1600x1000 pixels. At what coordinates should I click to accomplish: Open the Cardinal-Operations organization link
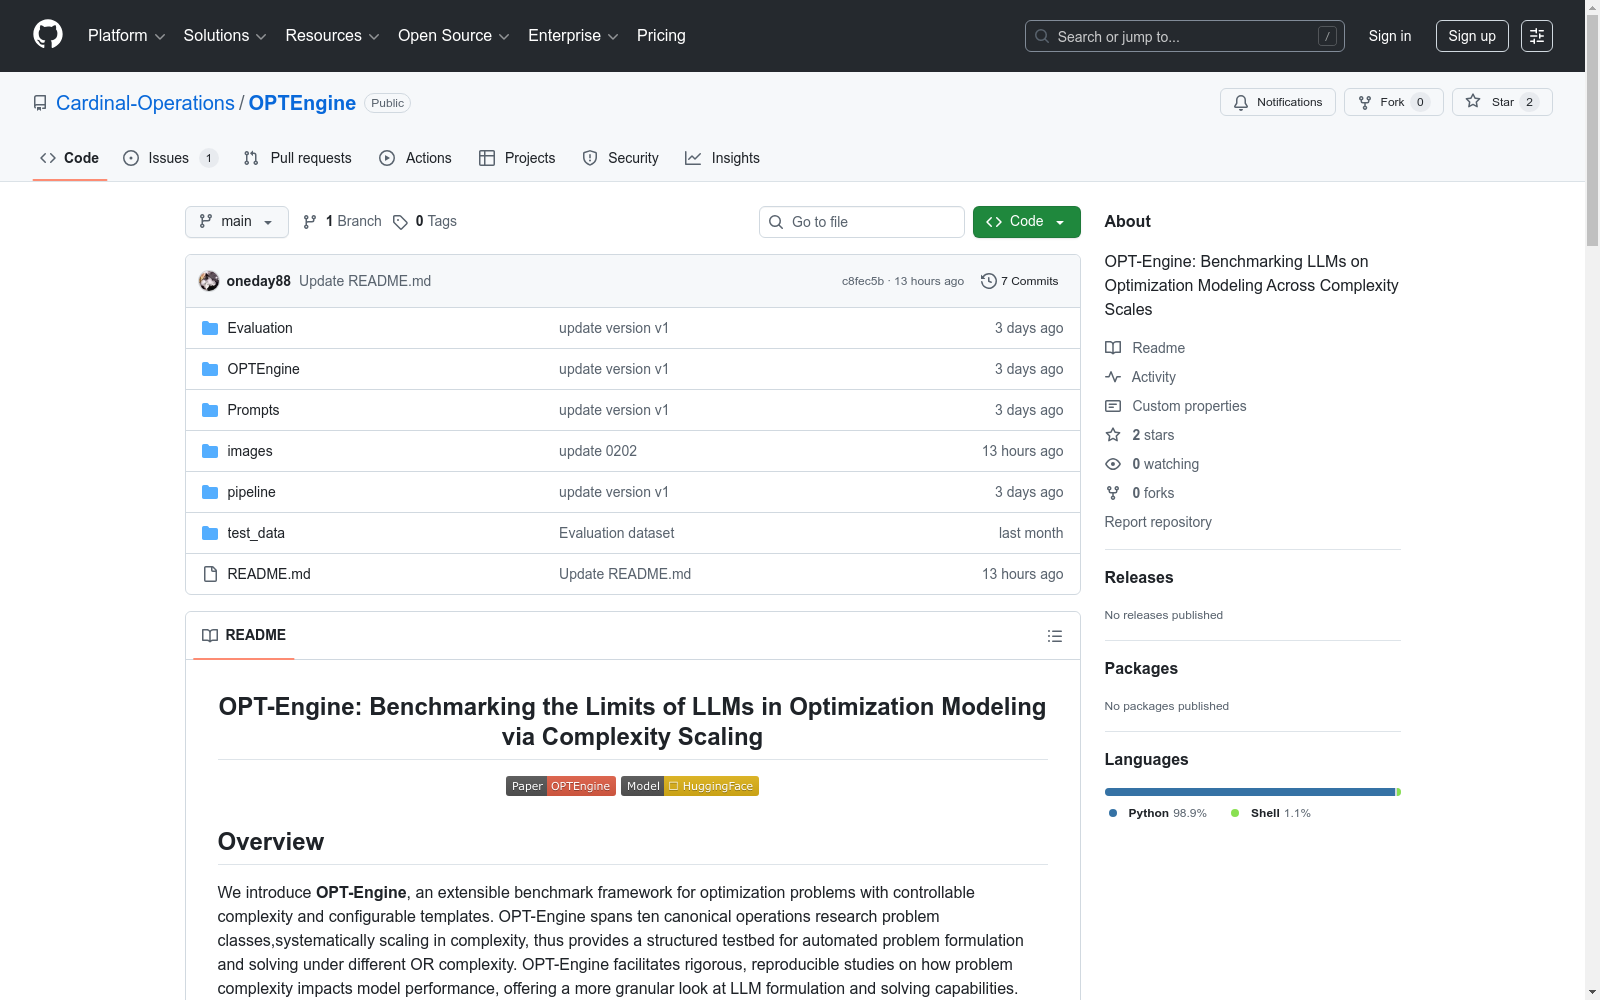145,103
